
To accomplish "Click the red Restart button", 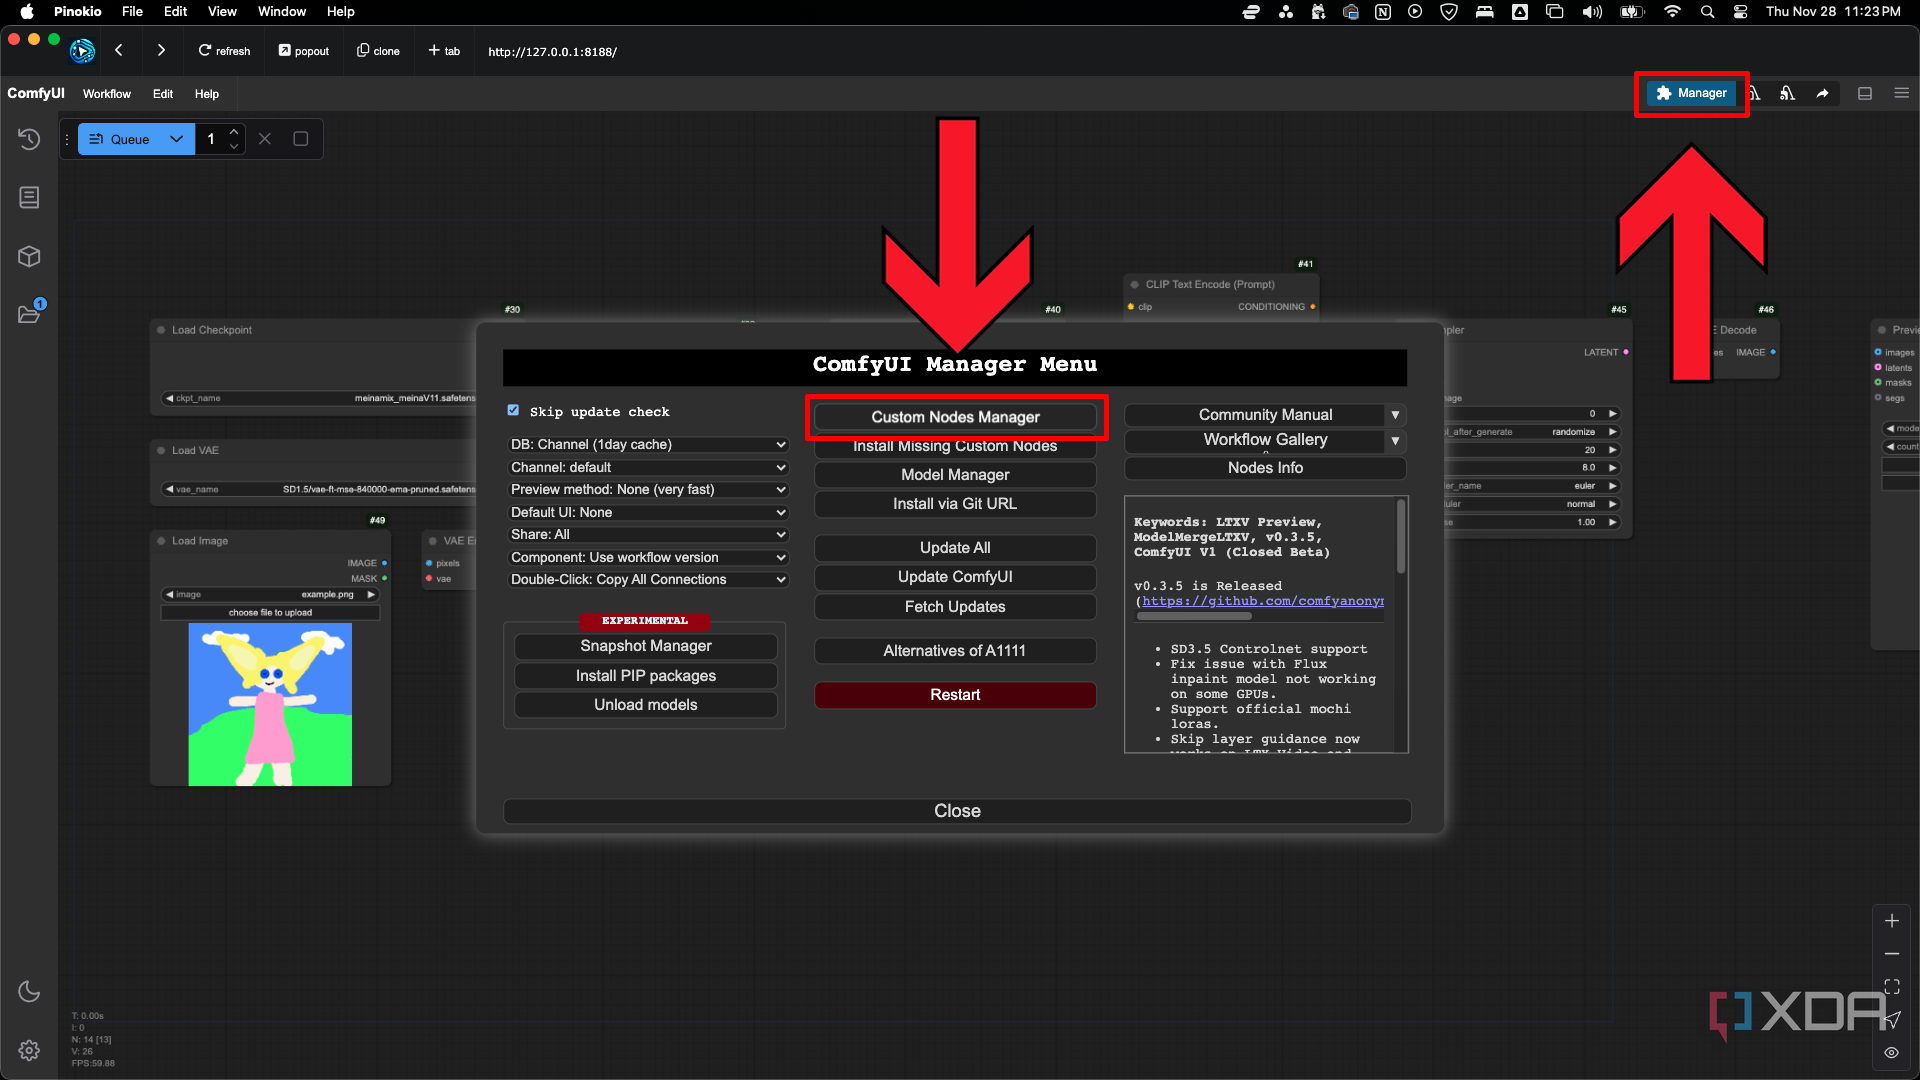I will point(955,695).
